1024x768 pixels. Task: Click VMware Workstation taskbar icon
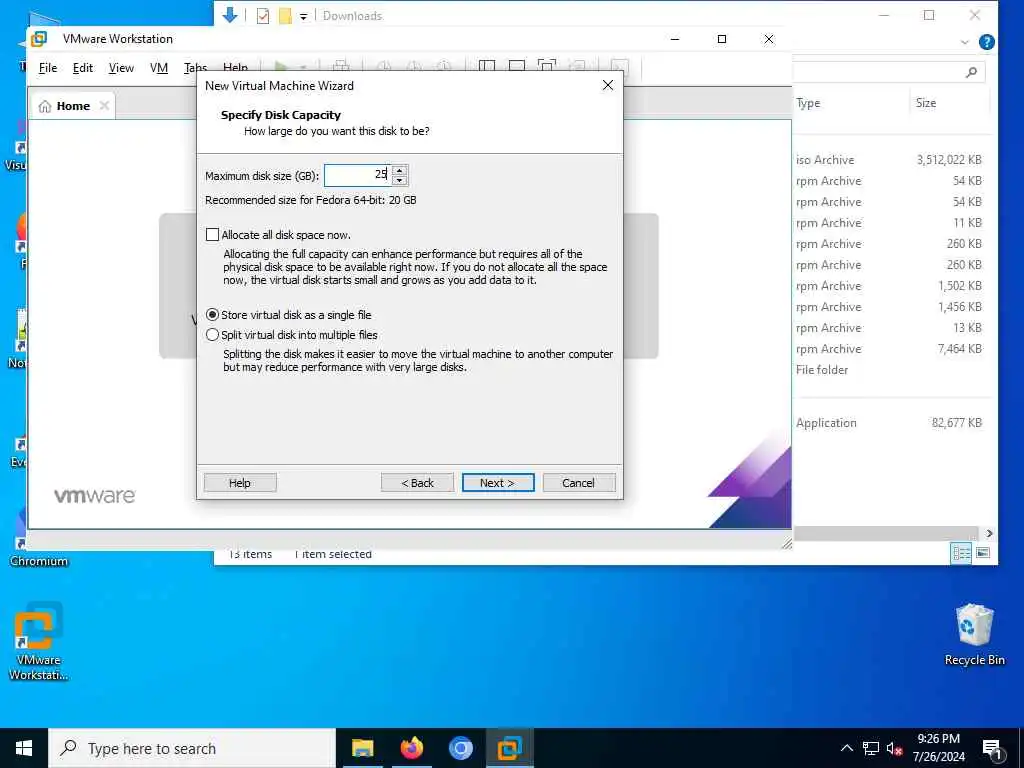(x=509, y=748)
